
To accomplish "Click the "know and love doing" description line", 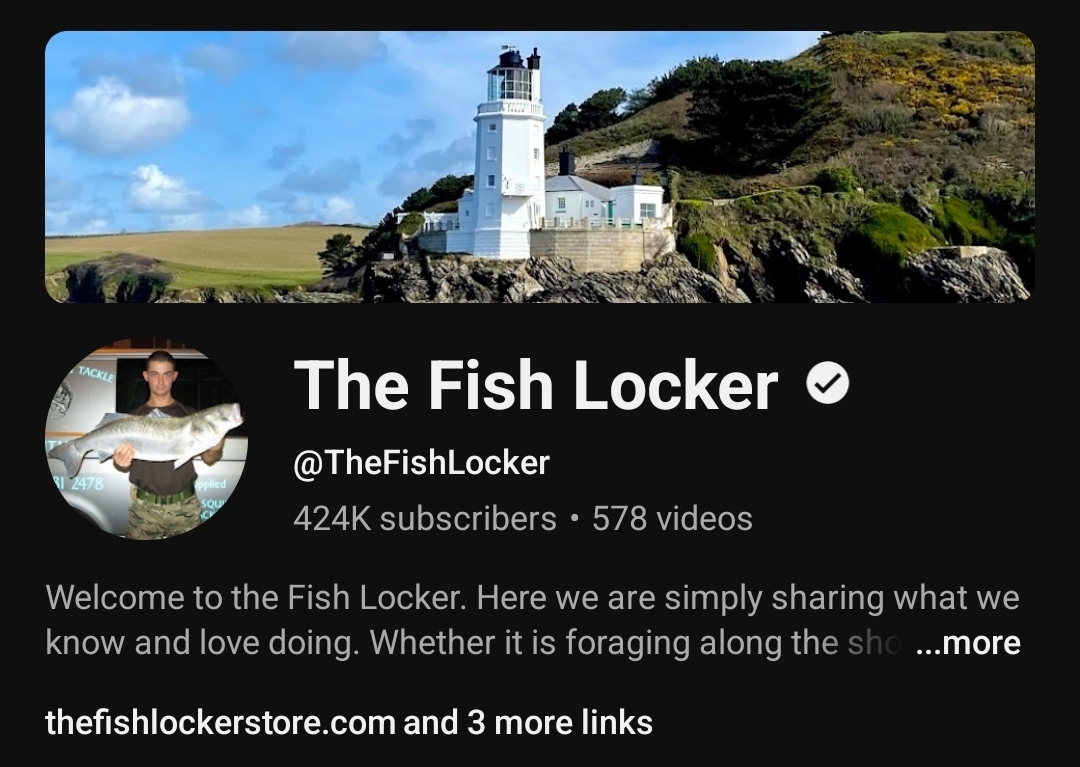I will coord(472,642).
